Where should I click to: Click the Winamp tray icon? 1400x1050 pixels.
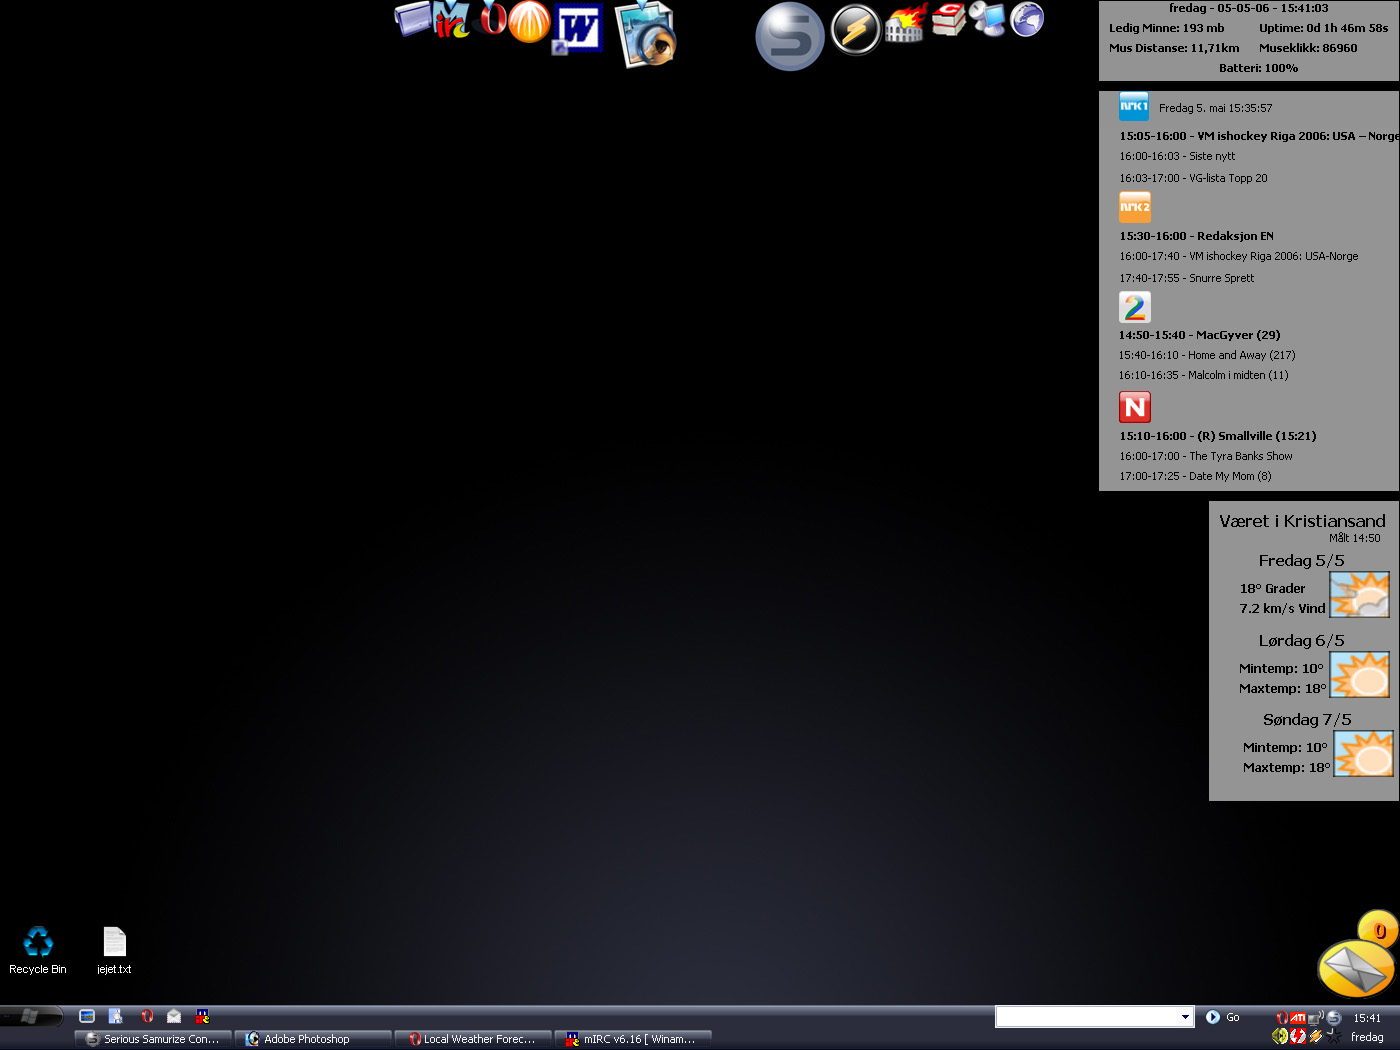1316,1036
